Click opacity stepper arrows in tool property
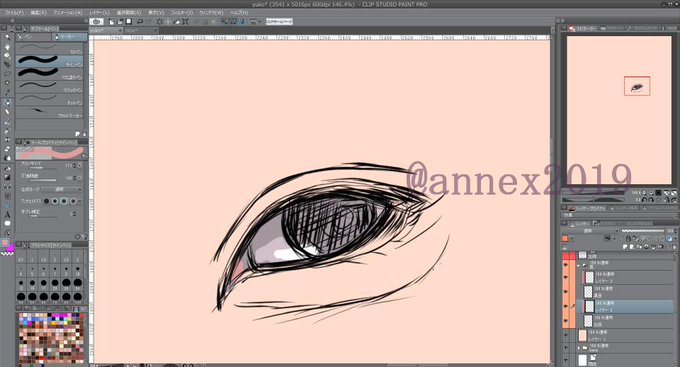680x367 pixels. (x=75, y=178)
